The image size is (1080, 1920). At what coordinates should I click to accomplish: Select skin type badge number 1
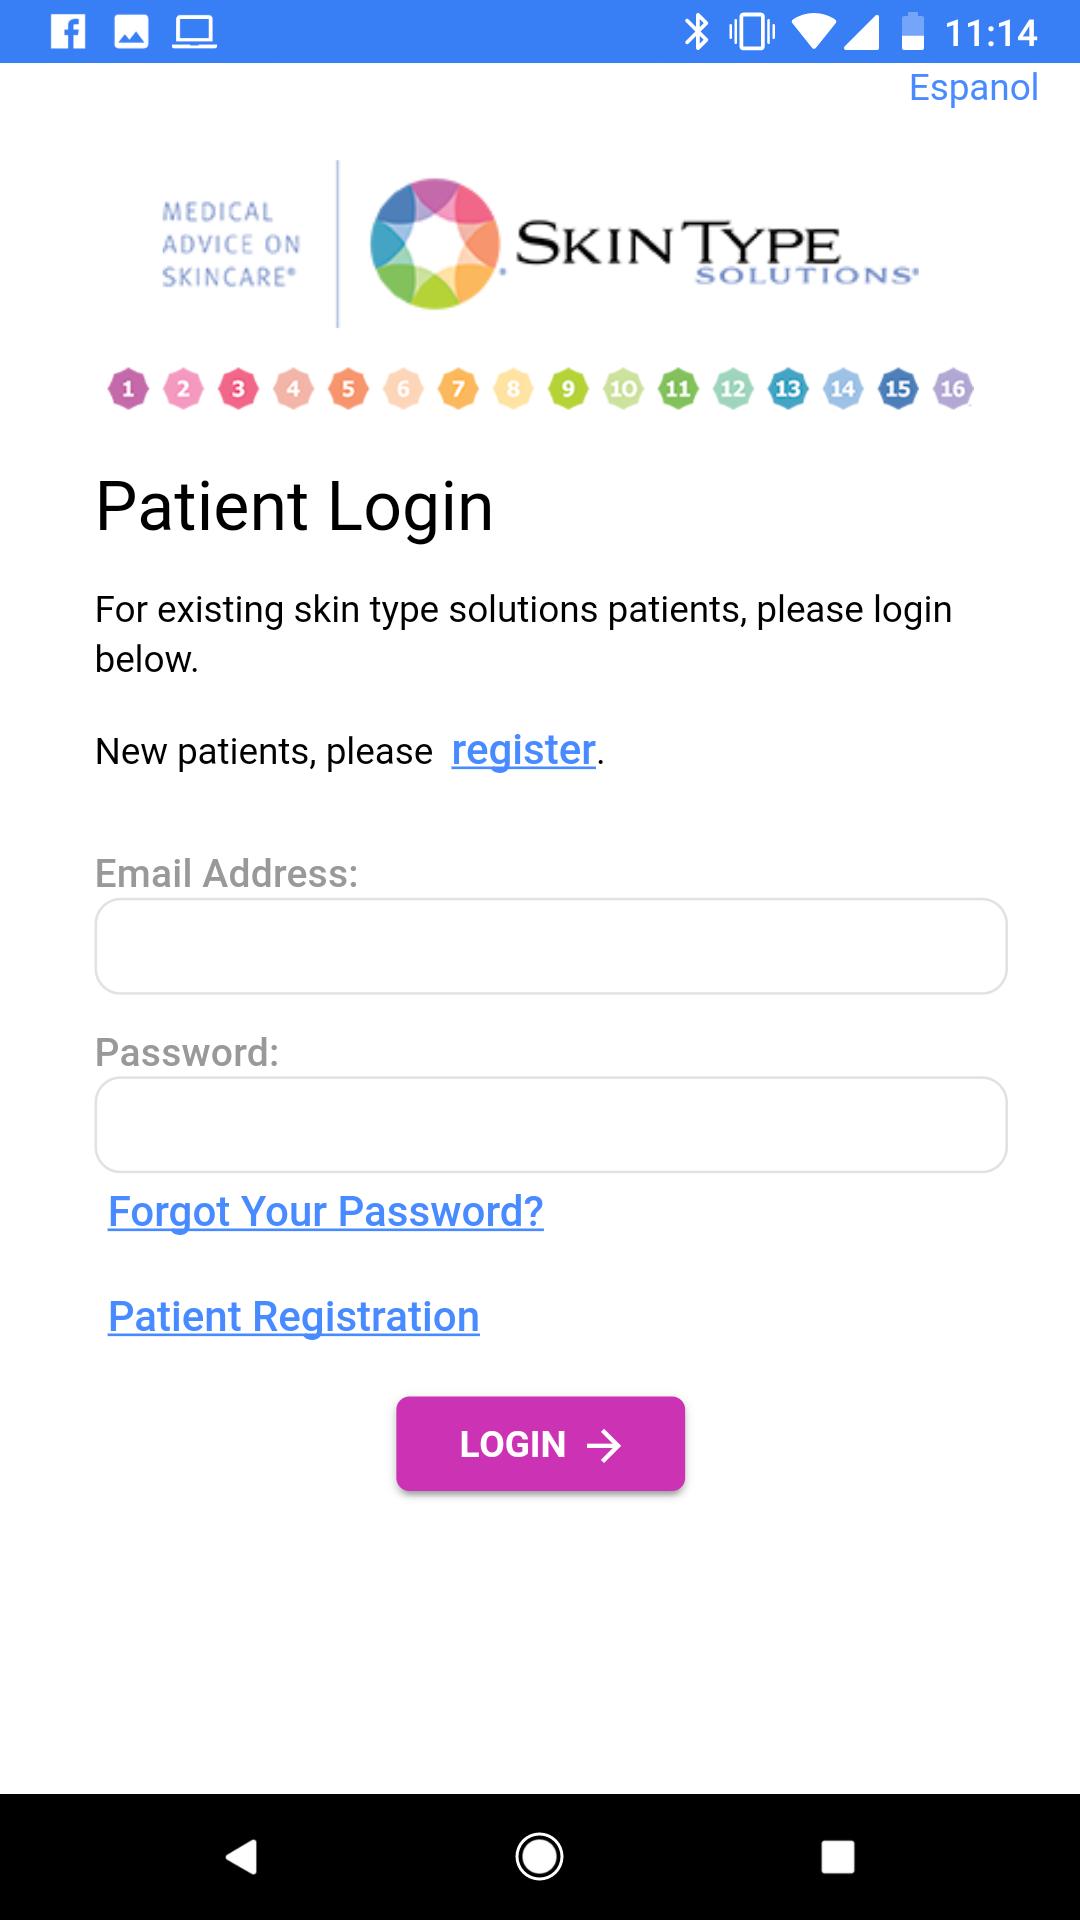coord(128,389)
